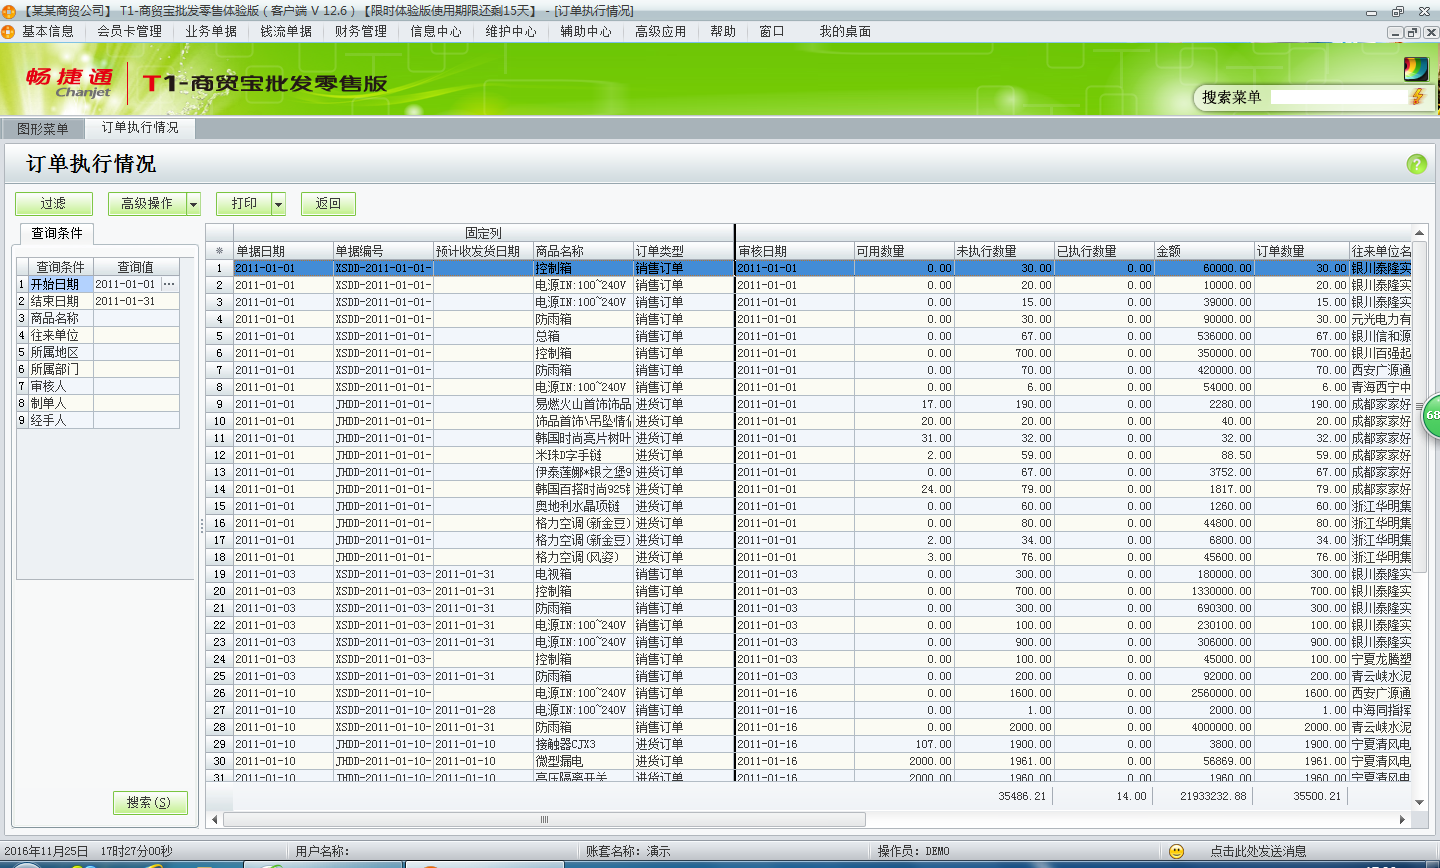
Task: Open the colorful skin theme icon
Action: 1415,69
